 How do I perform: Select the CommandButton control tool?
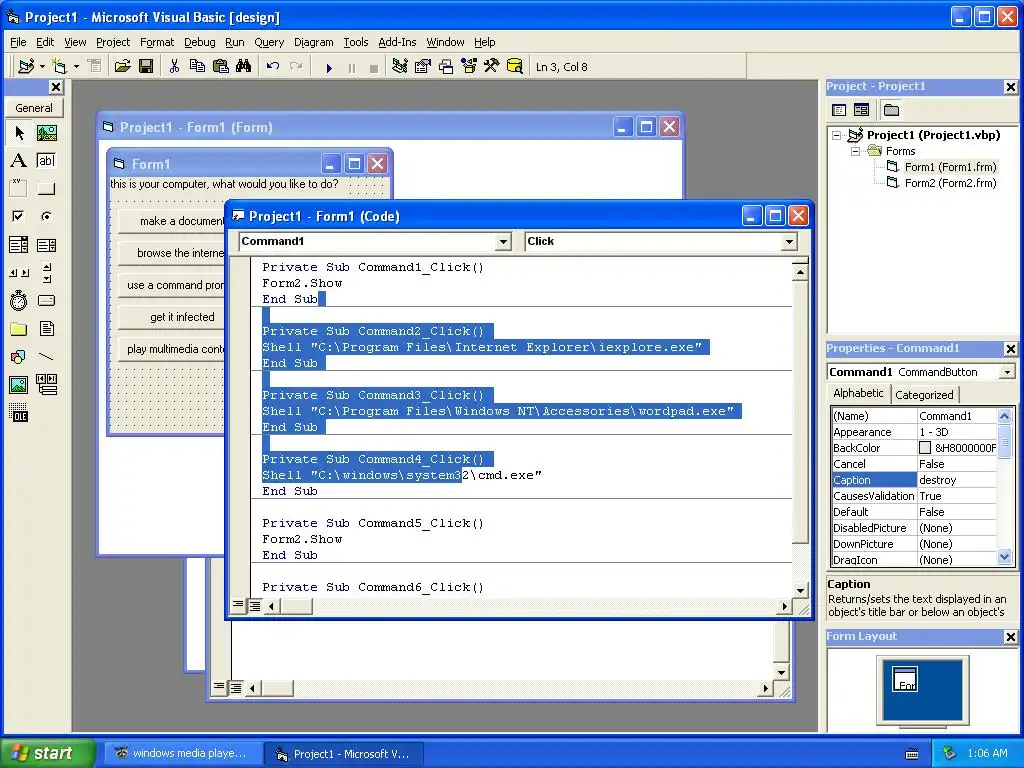46,189
